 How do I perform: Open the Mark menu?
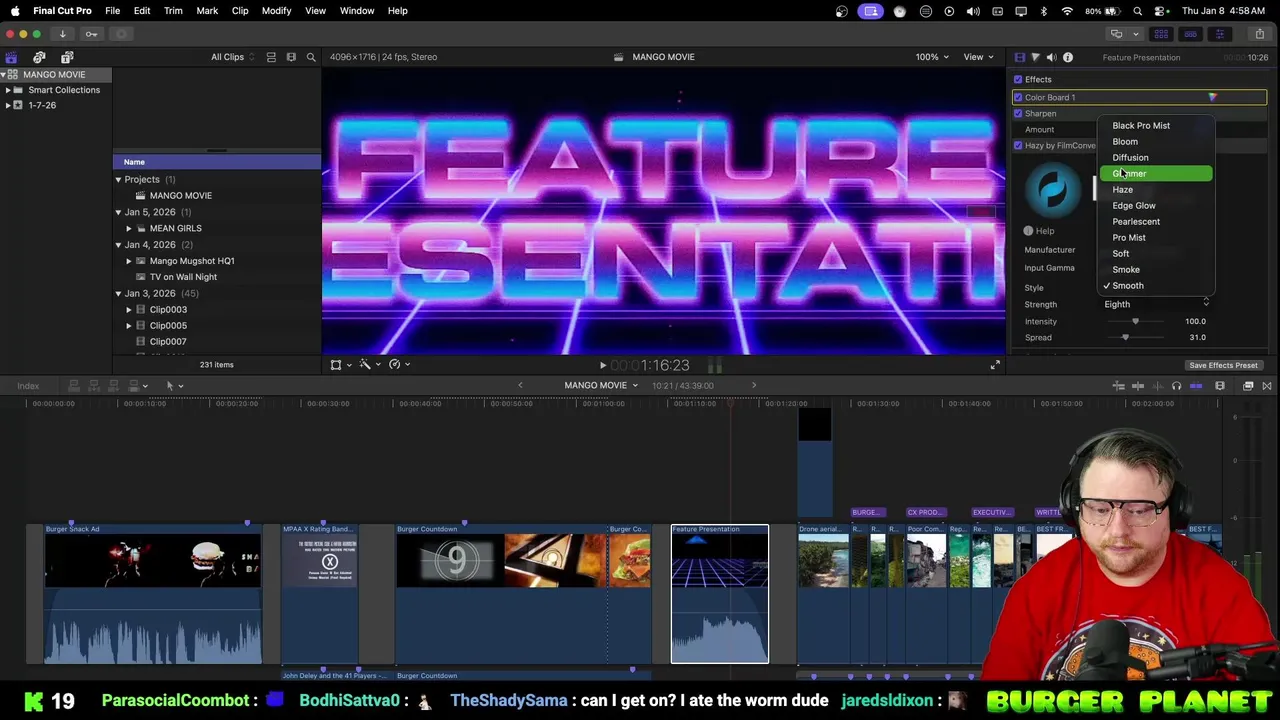coord(207,11)
